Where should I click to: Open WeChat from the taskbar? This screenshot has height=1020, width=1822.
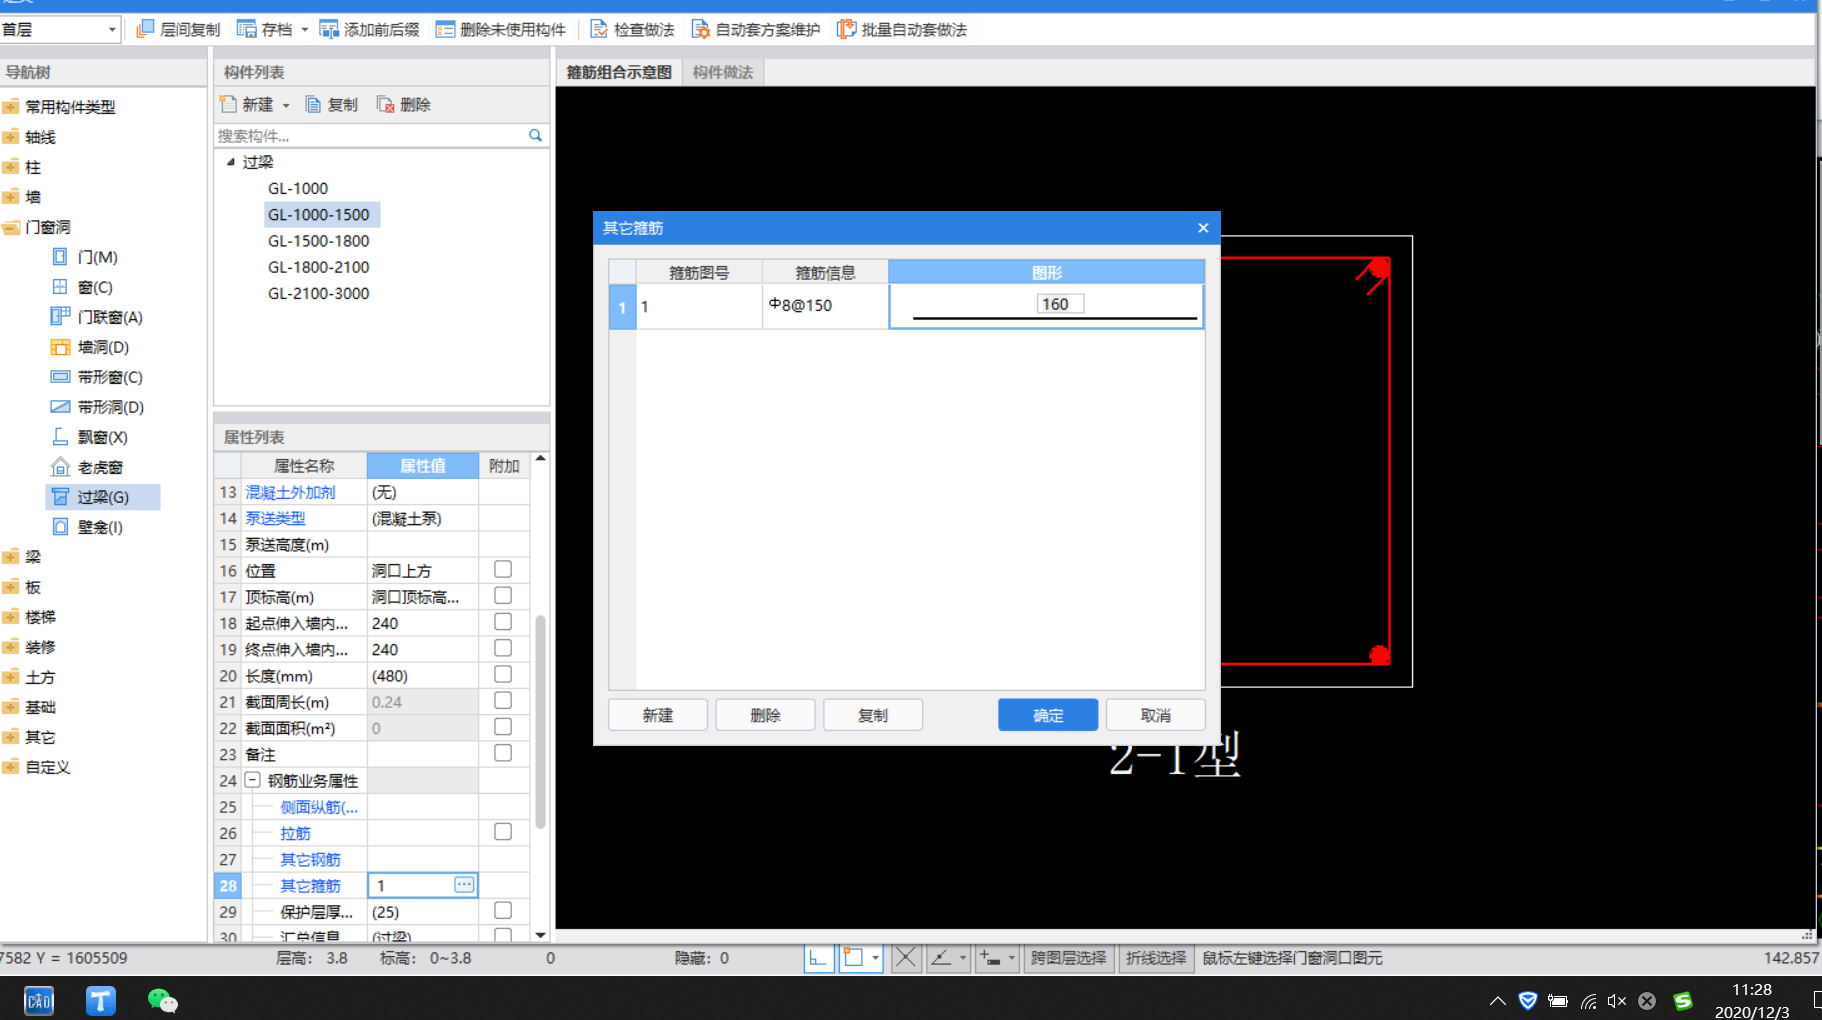coord(162,1000)
